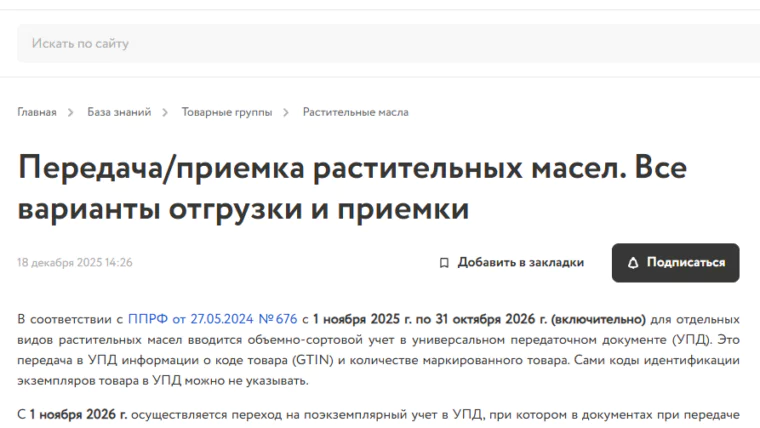The width and height of the screenshot is (760, 428).
Task: Click the chevron after База знаний breadcrumb
Action: click(166, 112)
